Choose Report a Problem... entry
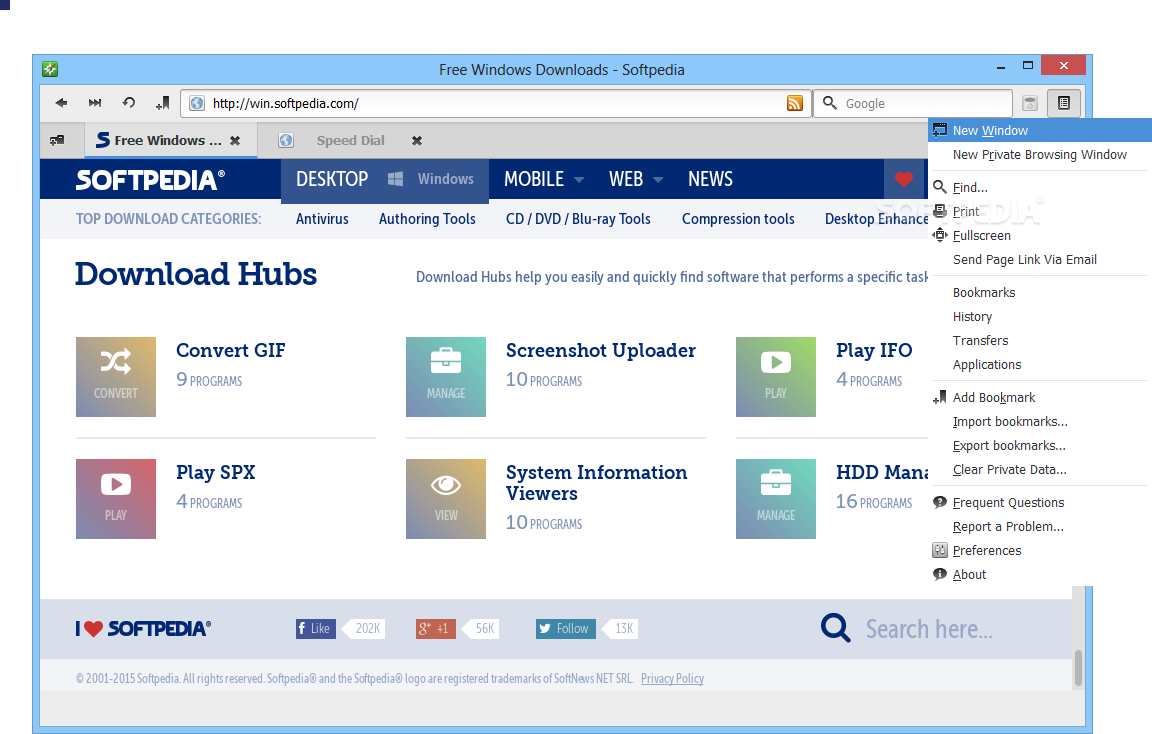The width and height of the screenshot is (1152, 734). (x=1040, y=527)
